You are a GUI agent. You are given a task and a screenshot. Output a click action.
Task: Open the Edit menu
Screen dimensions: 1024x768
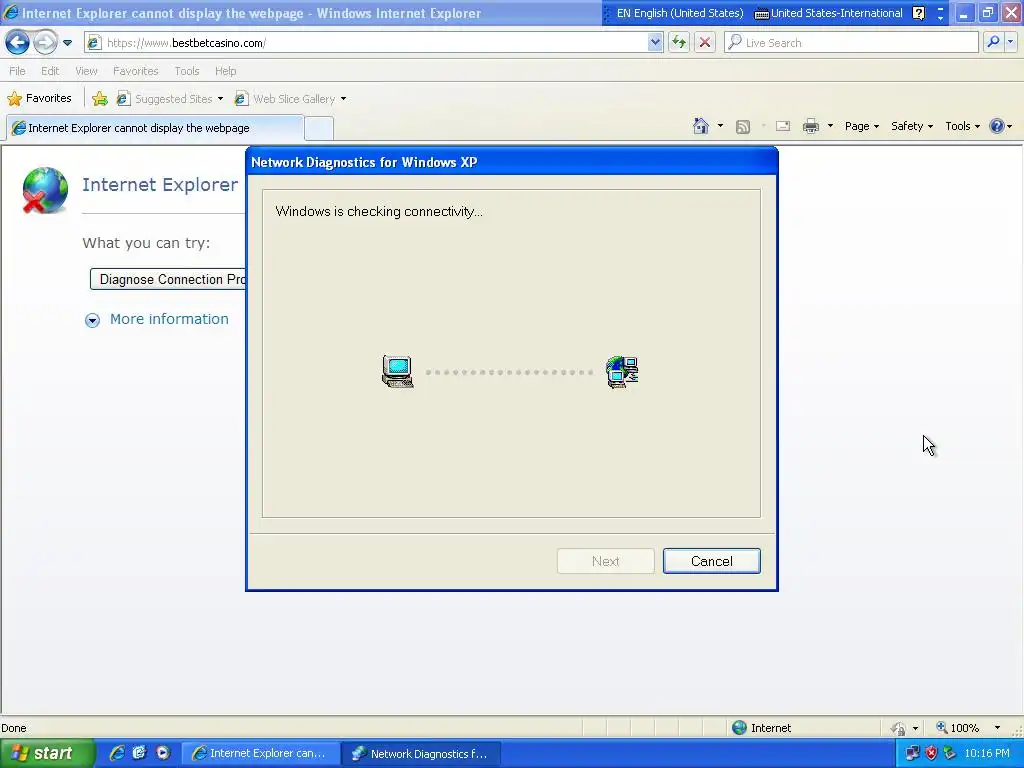click(50, 71)
